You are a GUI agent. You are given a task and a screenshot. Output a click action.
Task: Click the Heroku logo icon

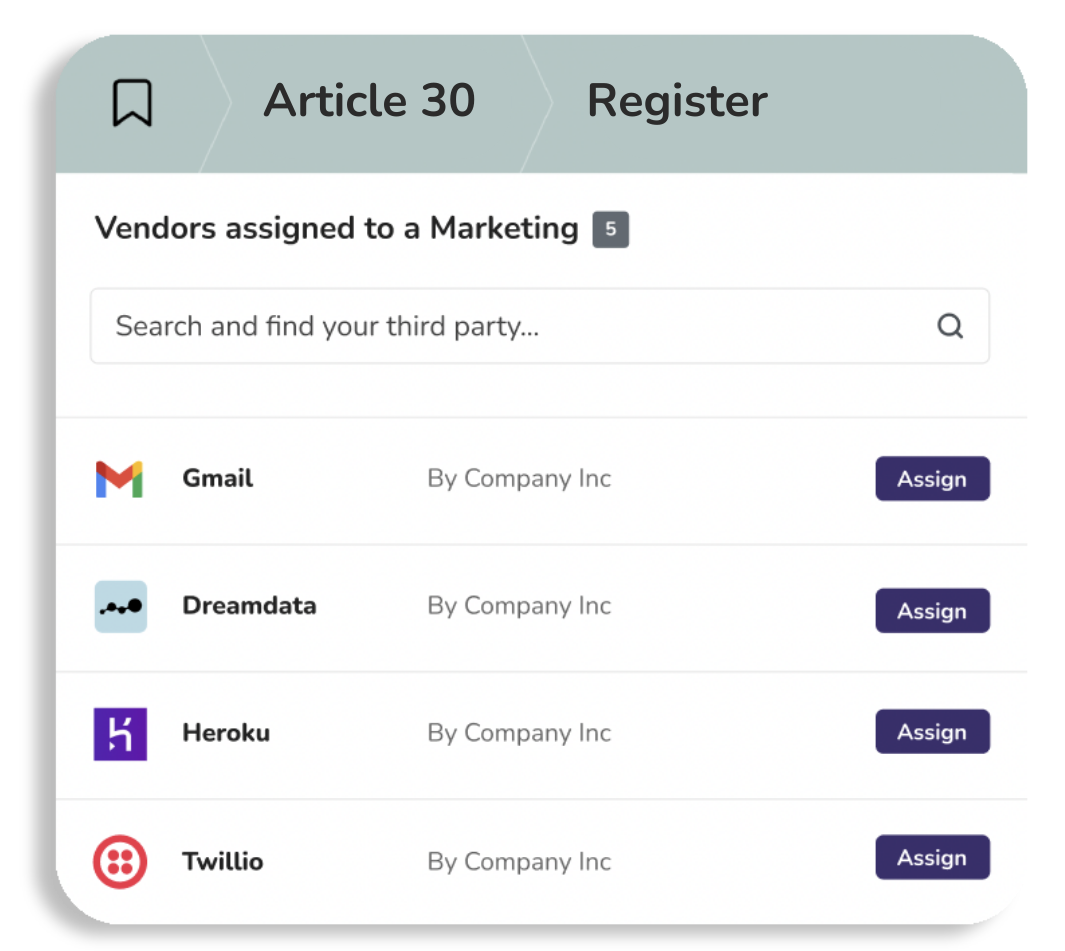[120, 733]
